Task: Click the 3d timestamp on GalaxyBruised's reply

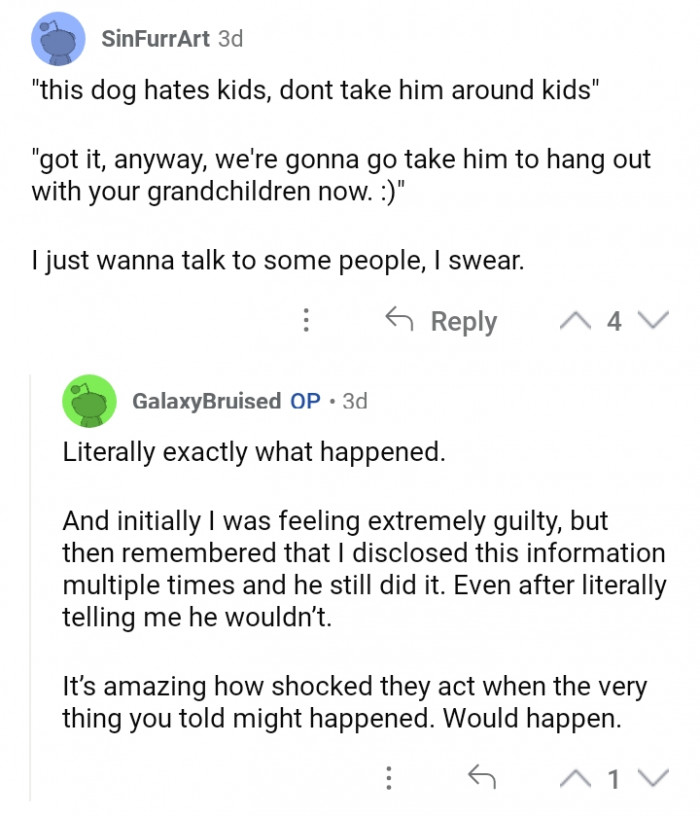Action: [x=355, y=401]
